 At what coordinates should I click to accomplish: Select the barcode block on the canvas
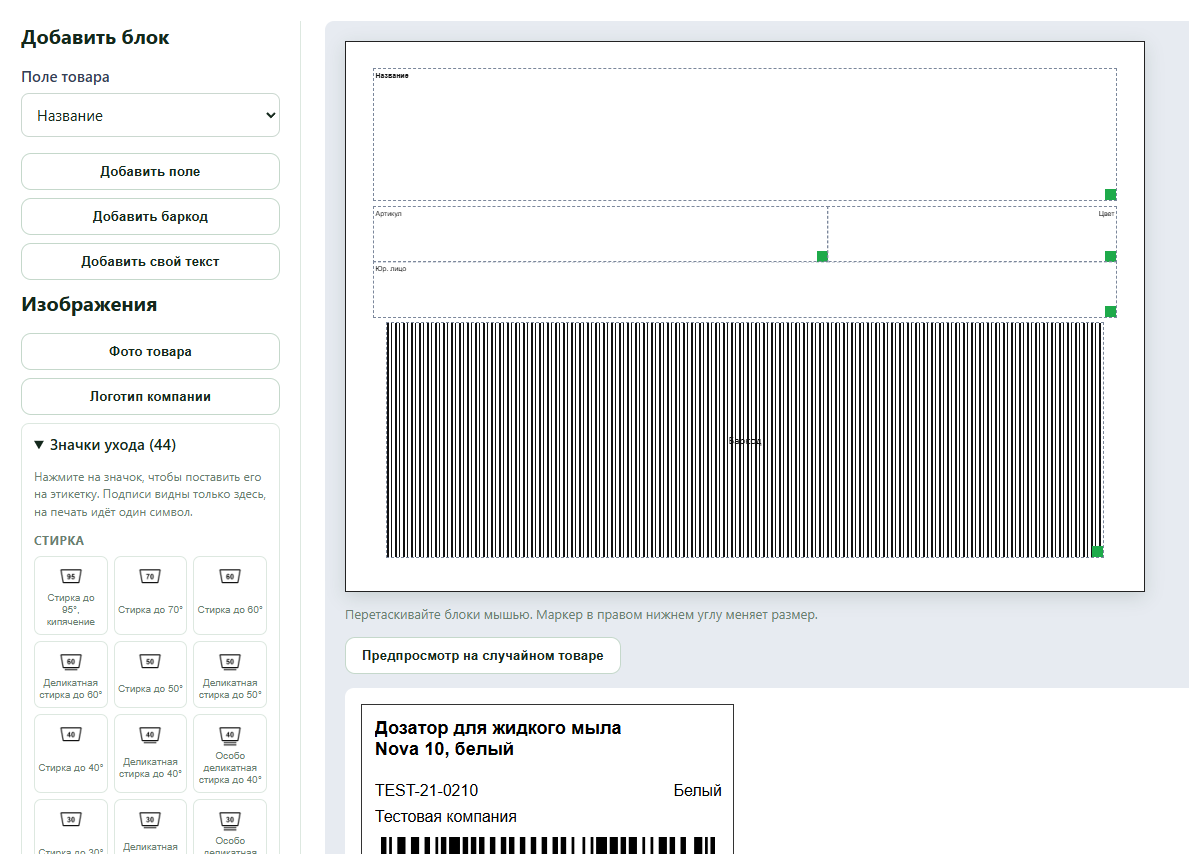point(745,440)
